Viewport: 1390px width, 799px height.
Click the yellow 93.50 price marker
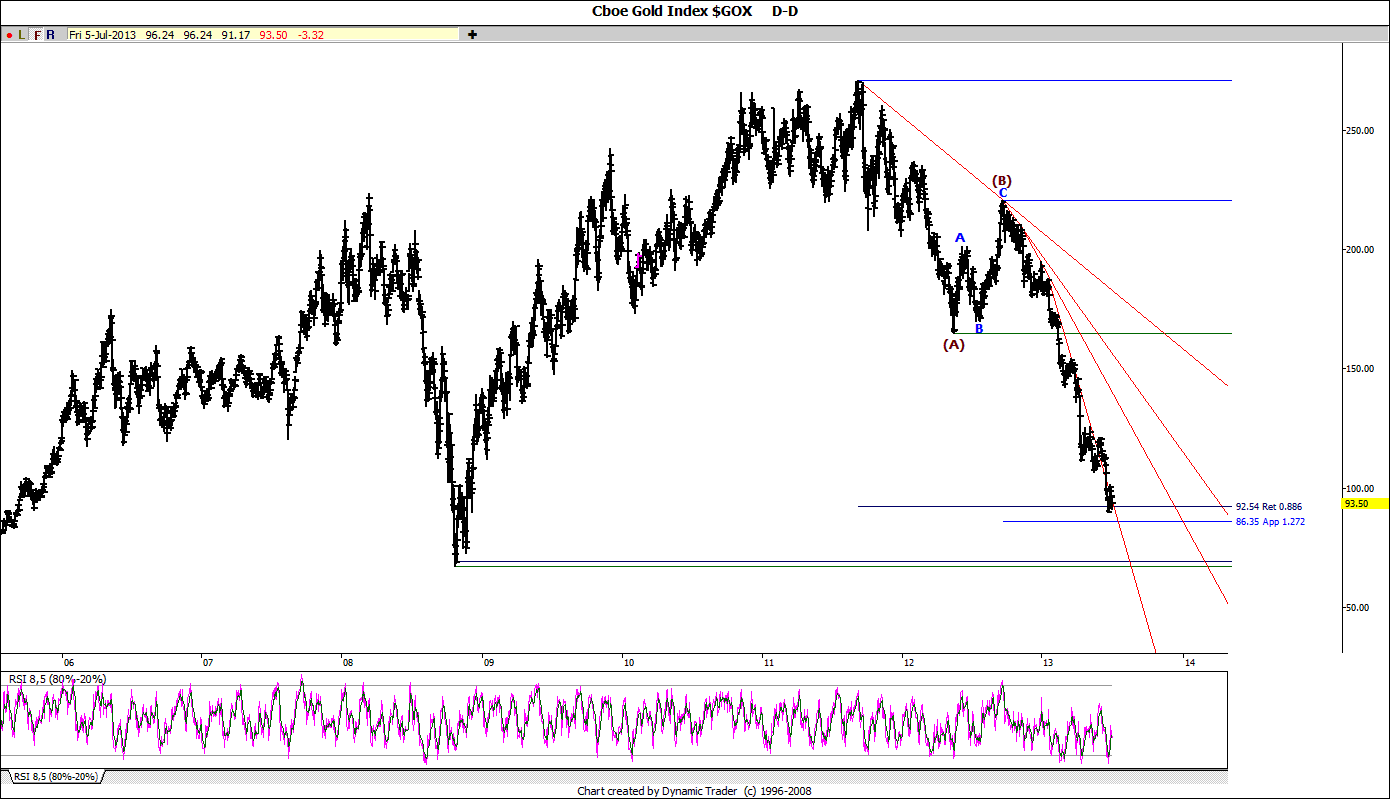click(x=1355, y=503)
